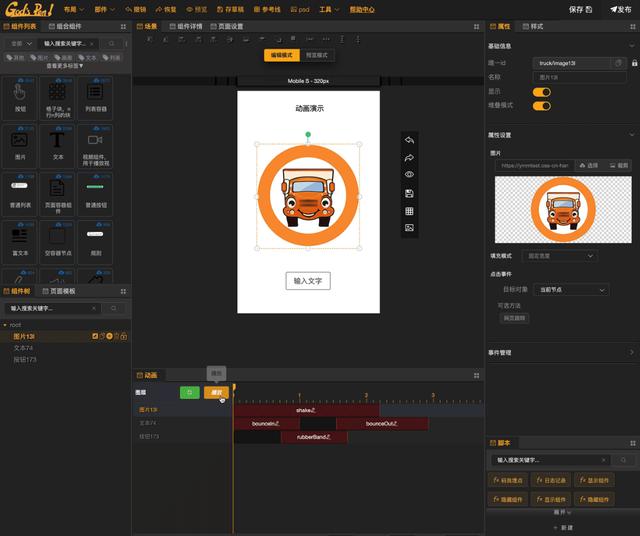
Task: Switch to preview mode next to 编辑模式
Action: click(x=317, y=55)
